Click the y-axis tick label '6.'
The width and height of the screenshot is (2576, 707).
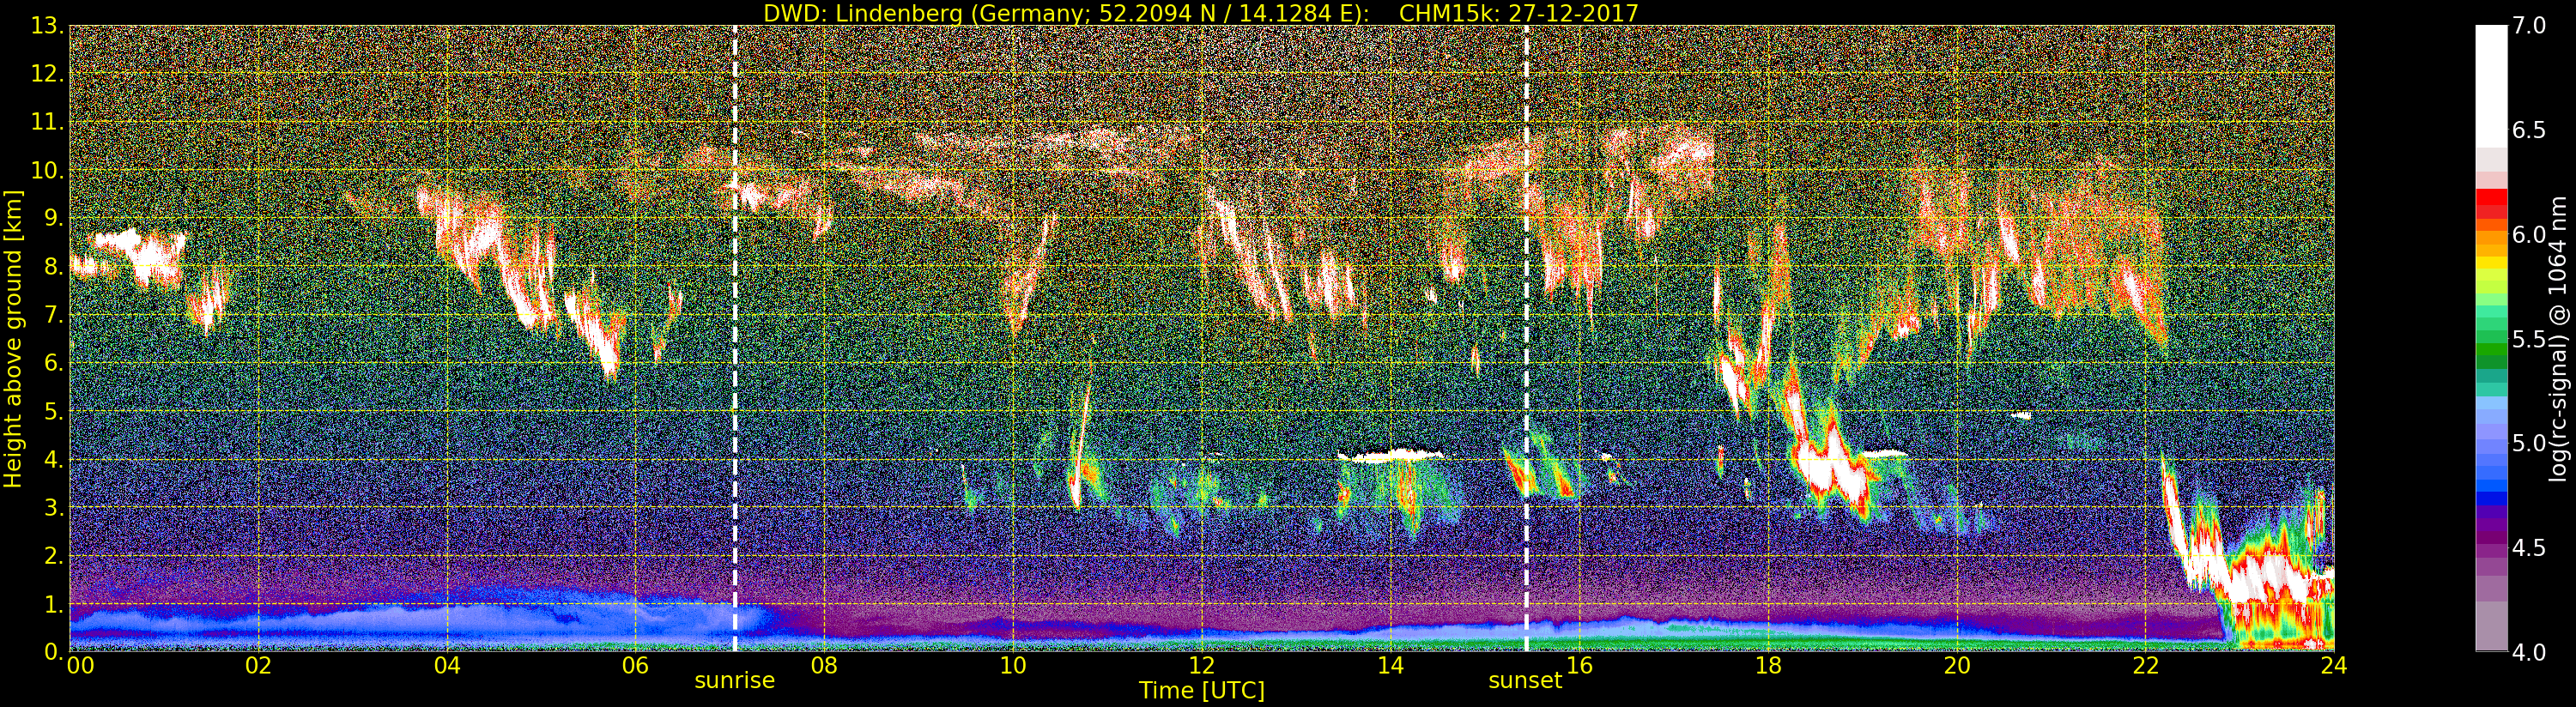pos(54,364)
